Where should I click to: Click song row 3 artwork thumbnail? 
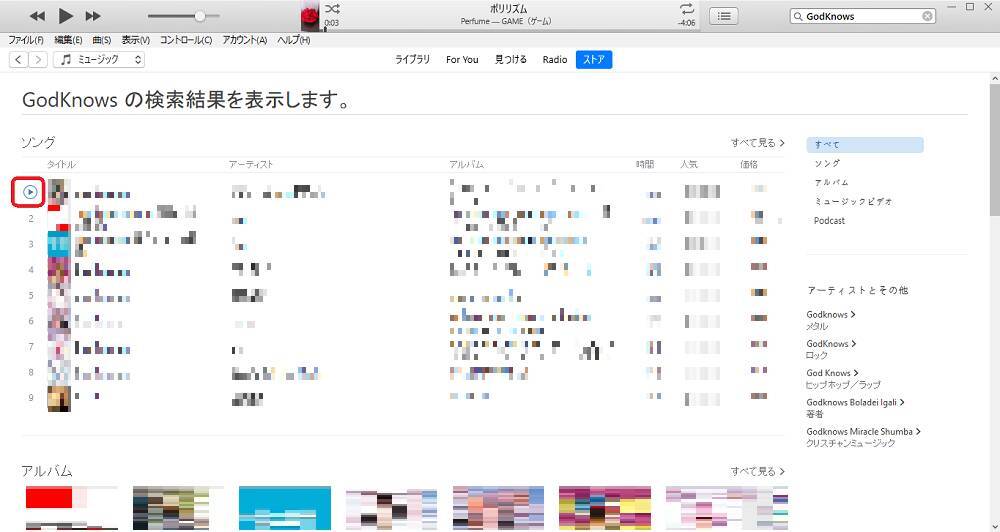(x=59, y=244)
